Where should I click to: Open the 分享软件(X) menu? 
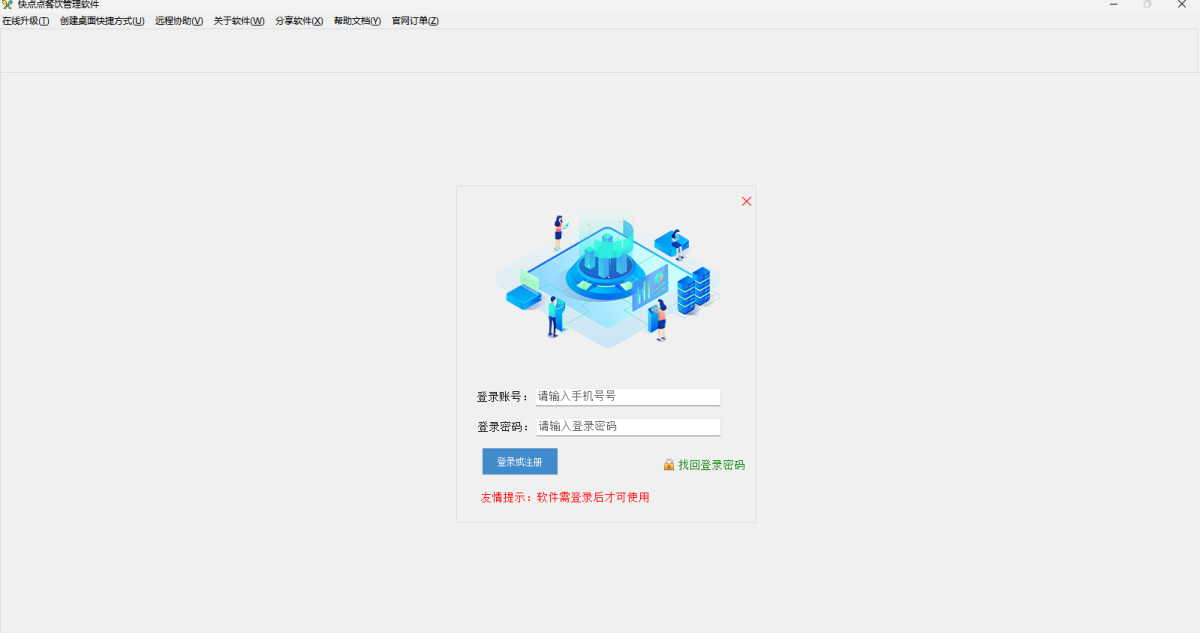[299, 21]
